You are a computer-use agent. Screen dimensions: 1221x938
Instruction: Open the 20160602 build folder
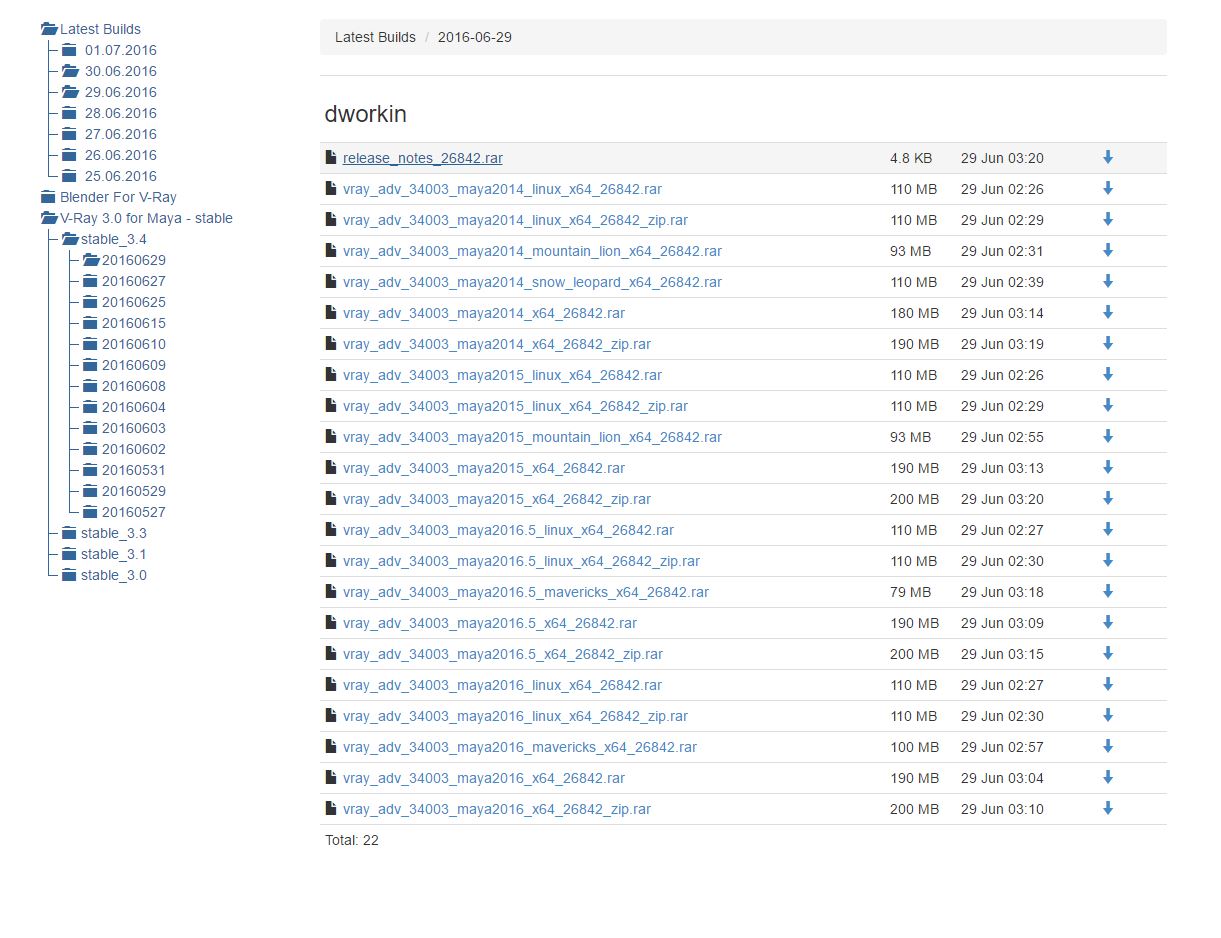tap(134, 449)
